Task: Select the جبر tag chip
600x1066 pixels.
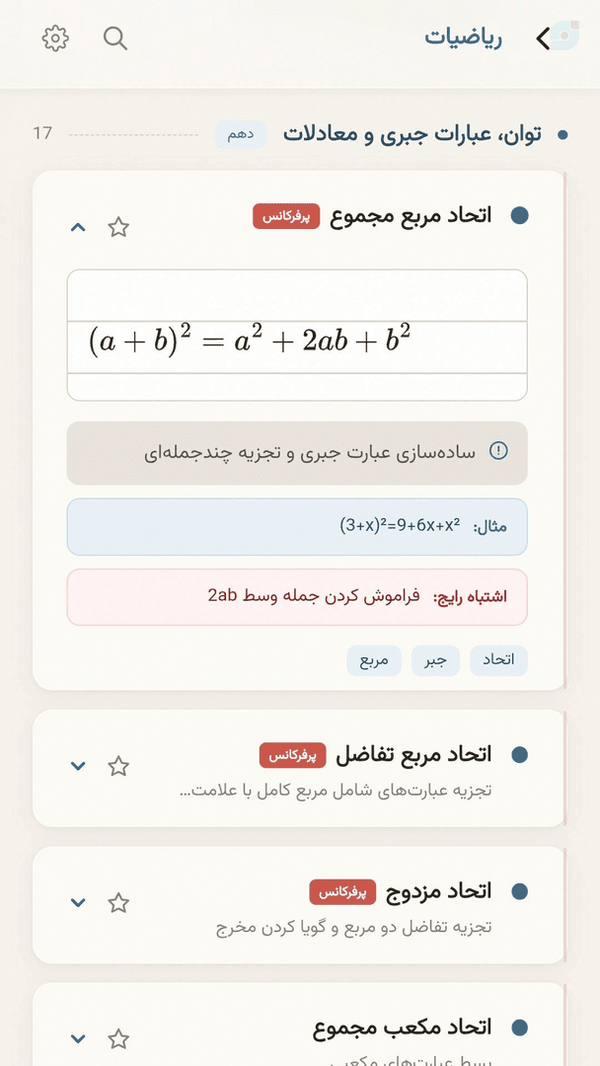Action: coord(436,661)
